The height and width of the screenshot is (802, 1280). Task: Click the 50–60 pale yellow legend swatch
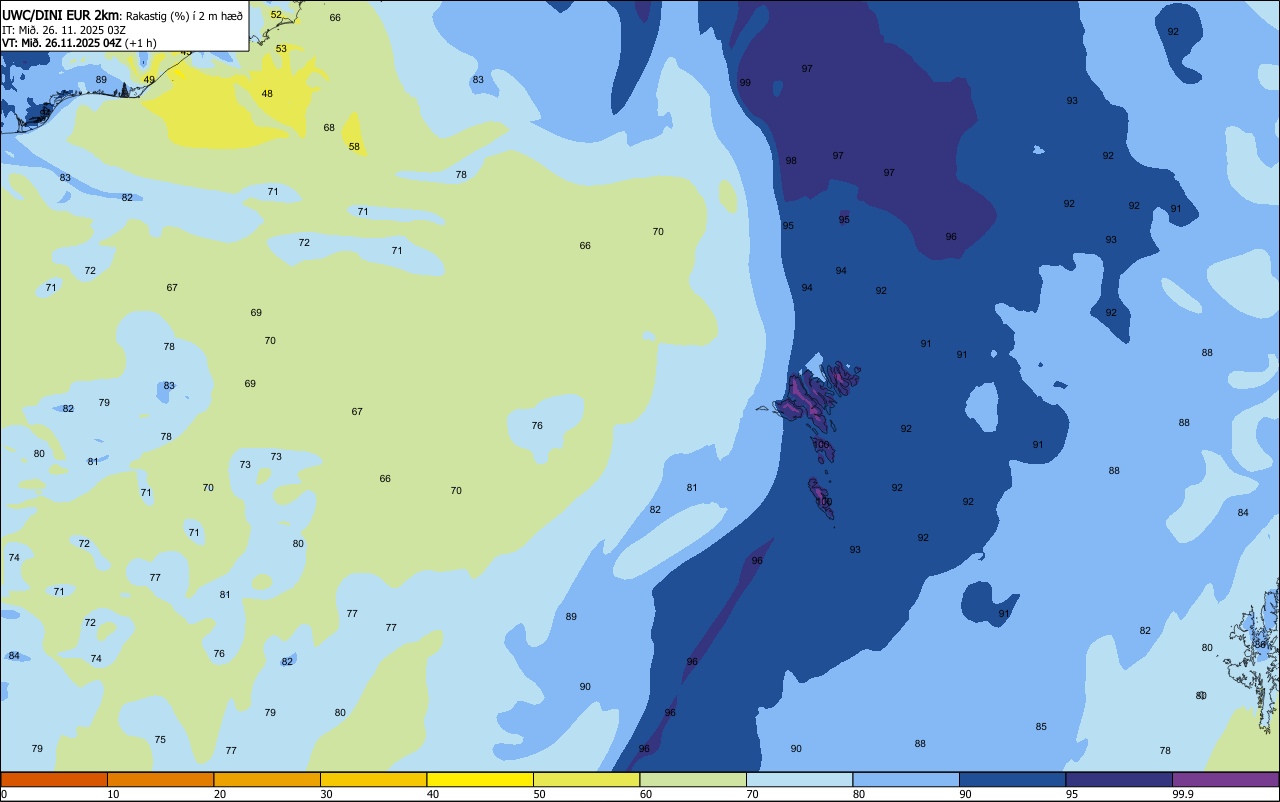click(586, 779)
